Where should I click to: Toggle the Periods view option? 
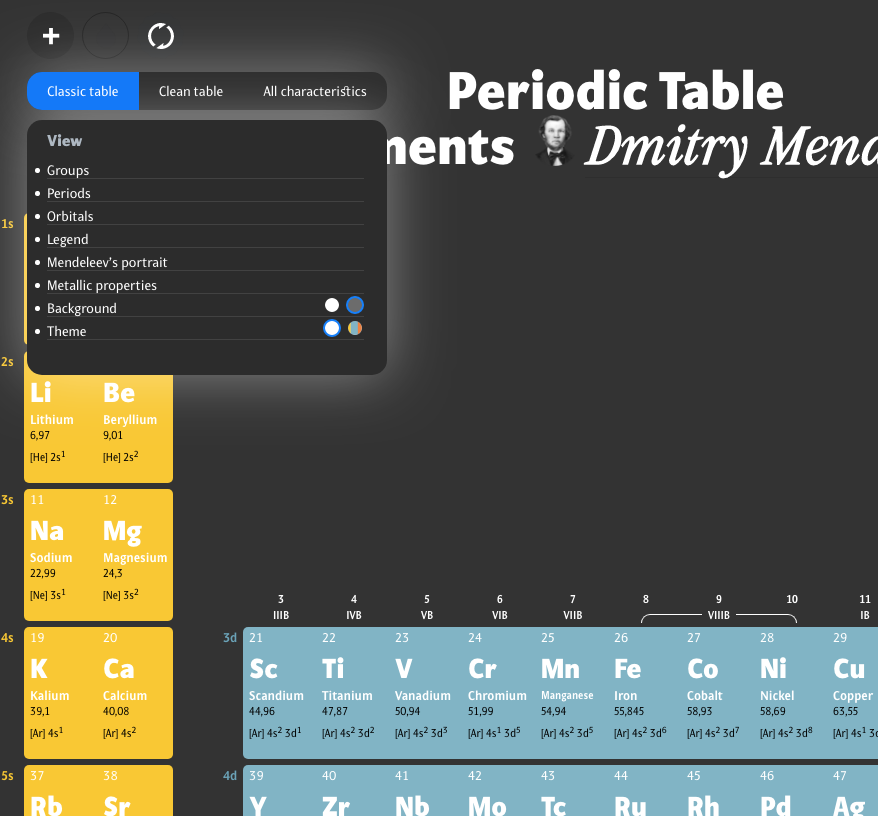click(x=69, y=193)
